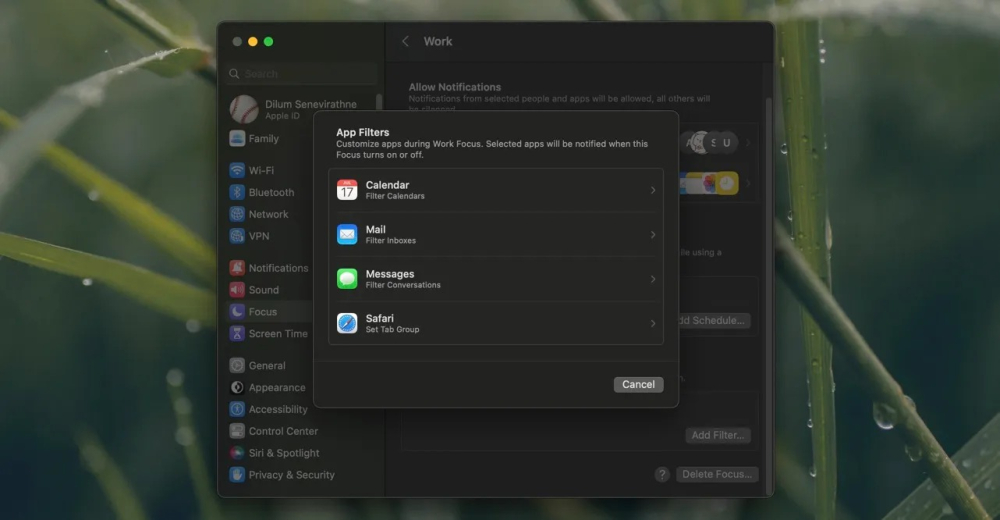The width and height of the screenshot is (1000, 520).
Task: Open allowed people avatars row
Action: tap(717, 143)
